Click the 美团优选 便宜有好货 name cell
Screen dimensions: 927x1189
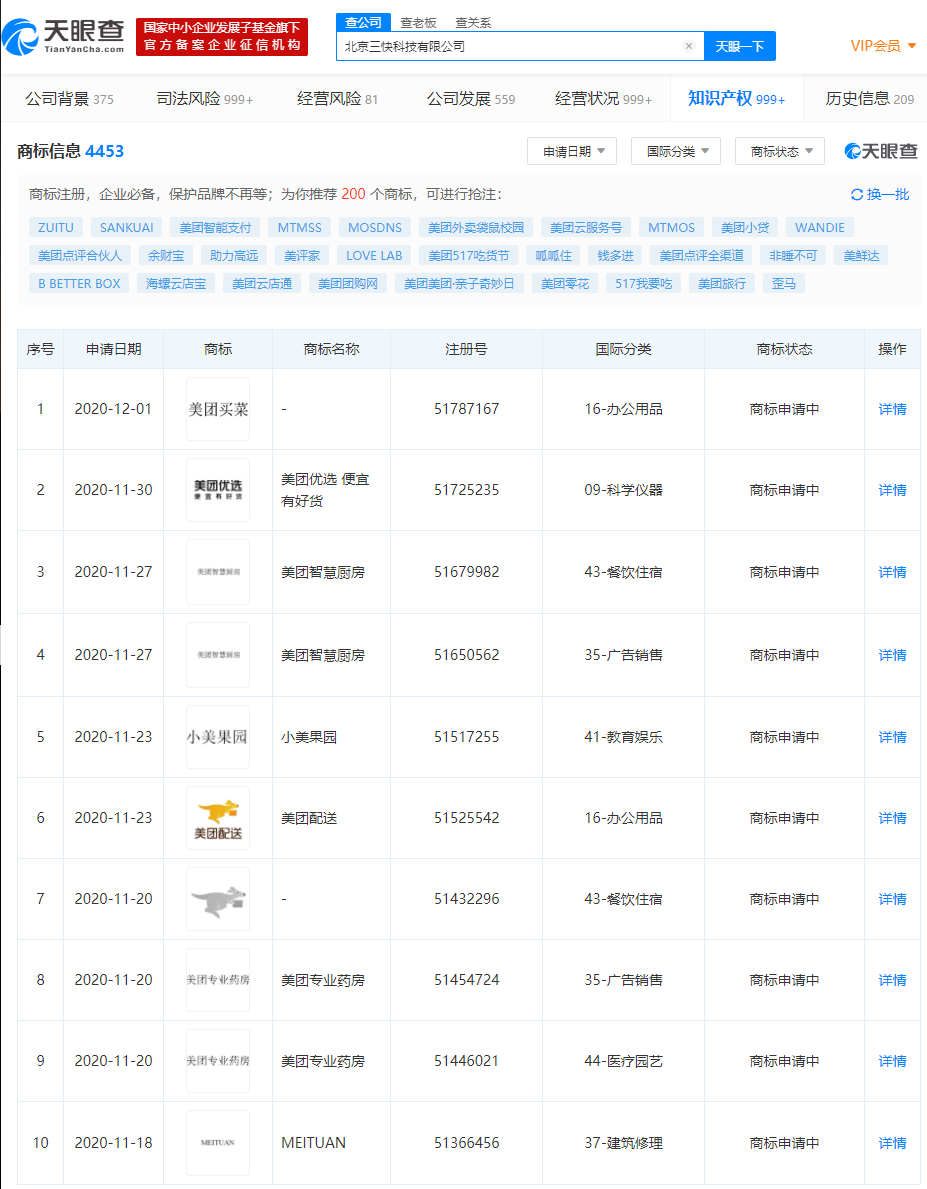332,491
